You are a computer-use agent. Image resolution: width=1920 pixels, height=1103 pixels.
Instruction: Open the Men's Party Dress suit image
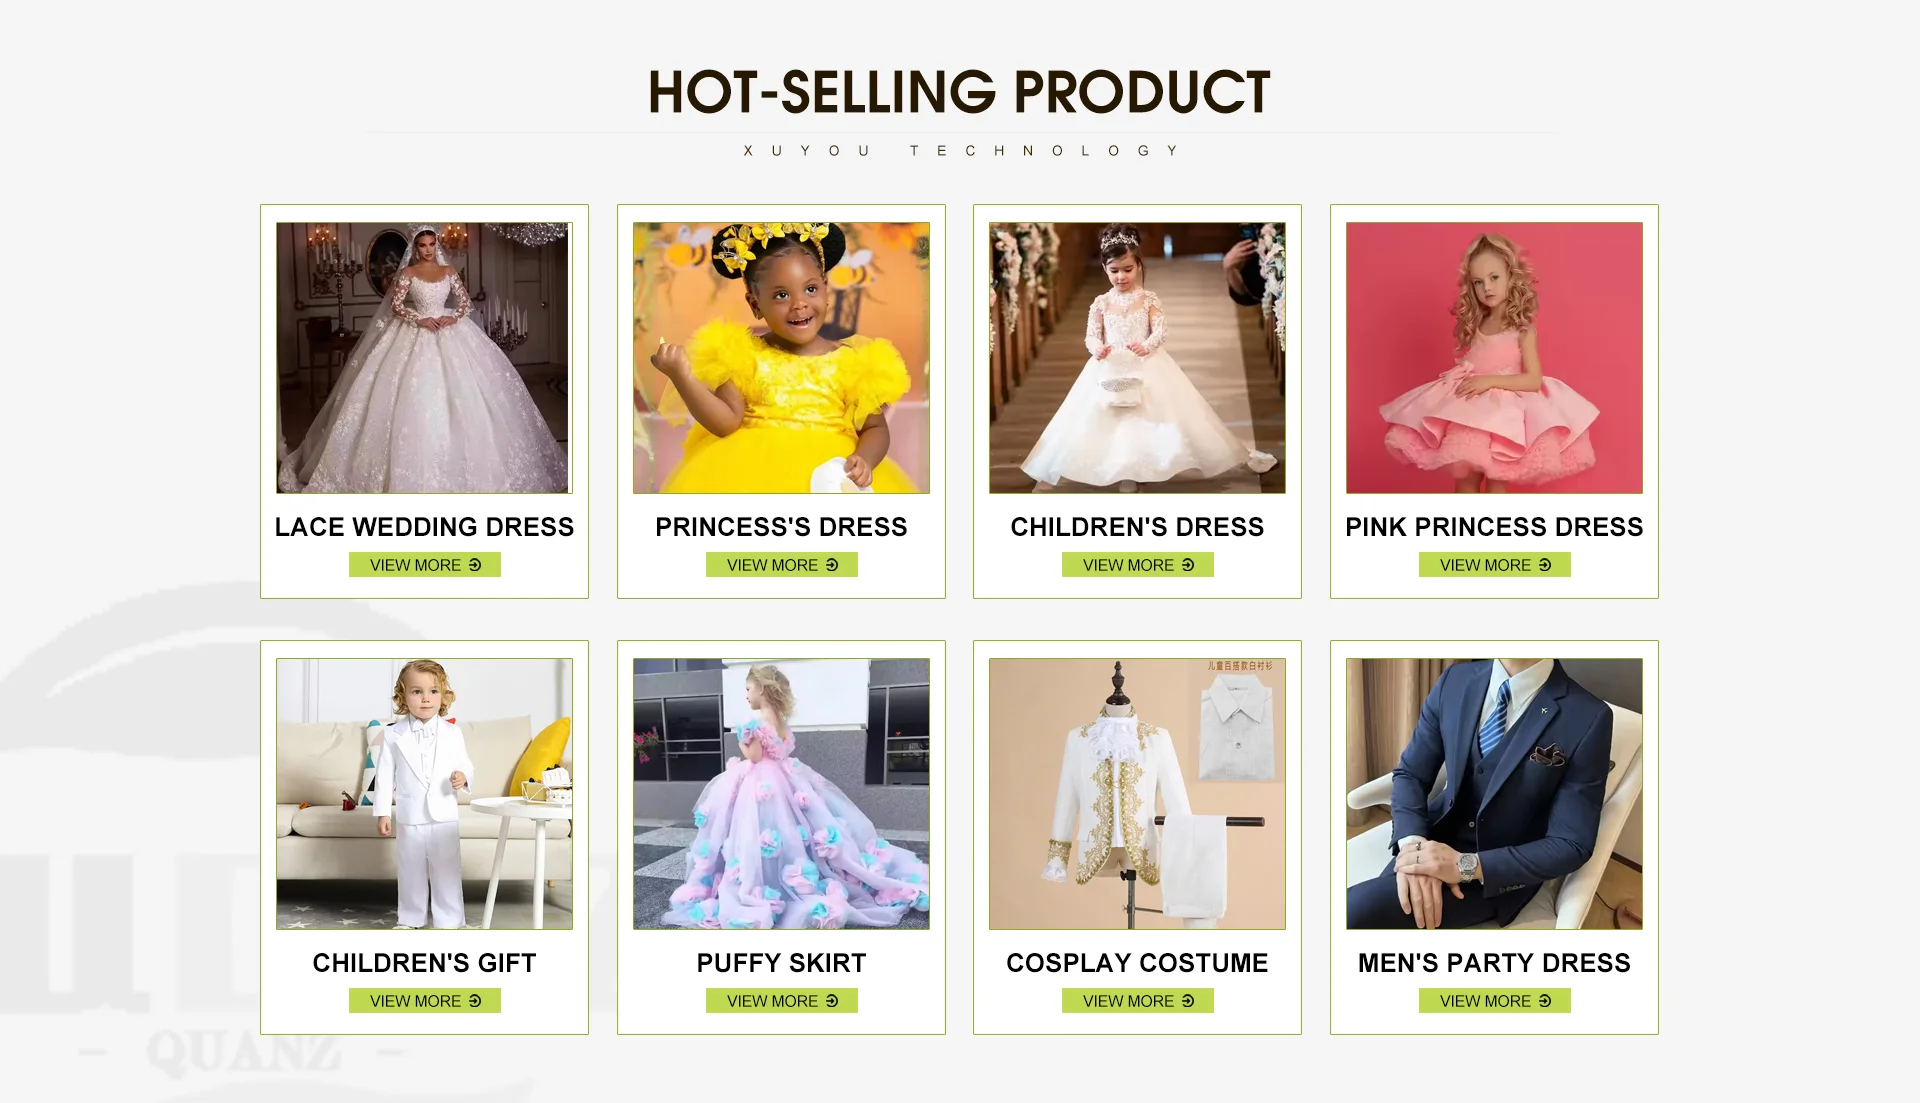[x=1494, y=794]
